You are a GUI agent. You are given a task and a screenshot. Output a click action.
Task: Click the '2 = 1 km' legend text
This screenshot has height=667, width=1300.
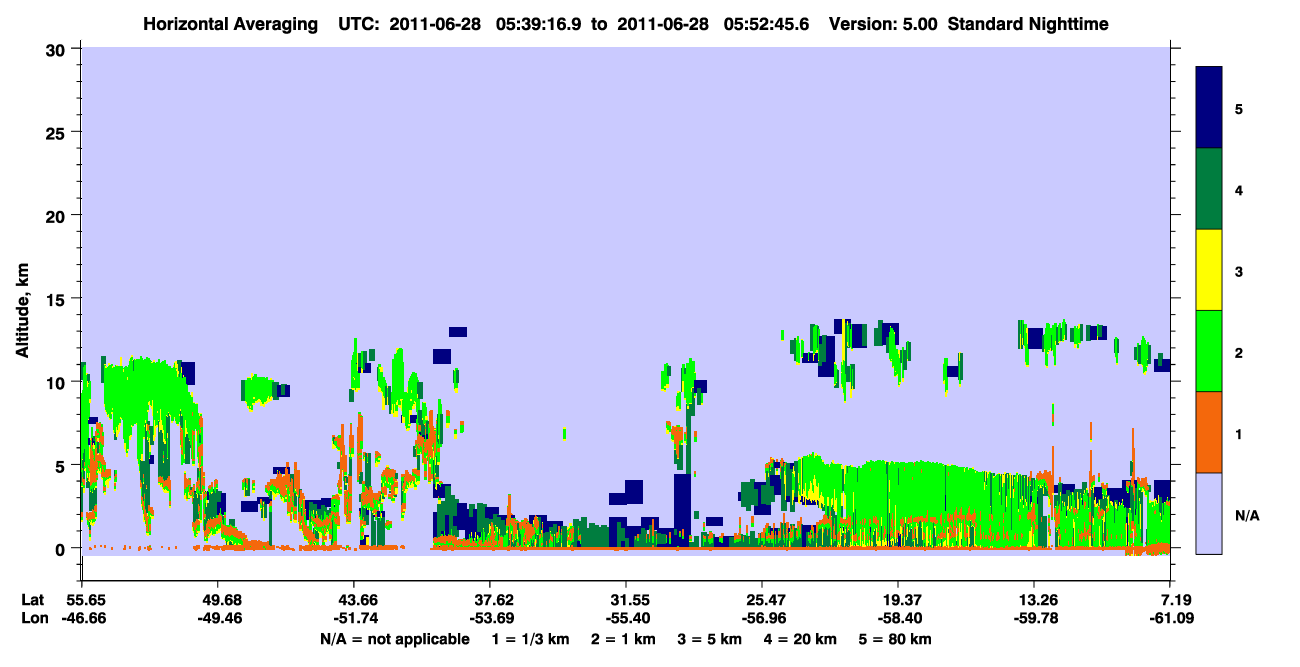point(623,639)
